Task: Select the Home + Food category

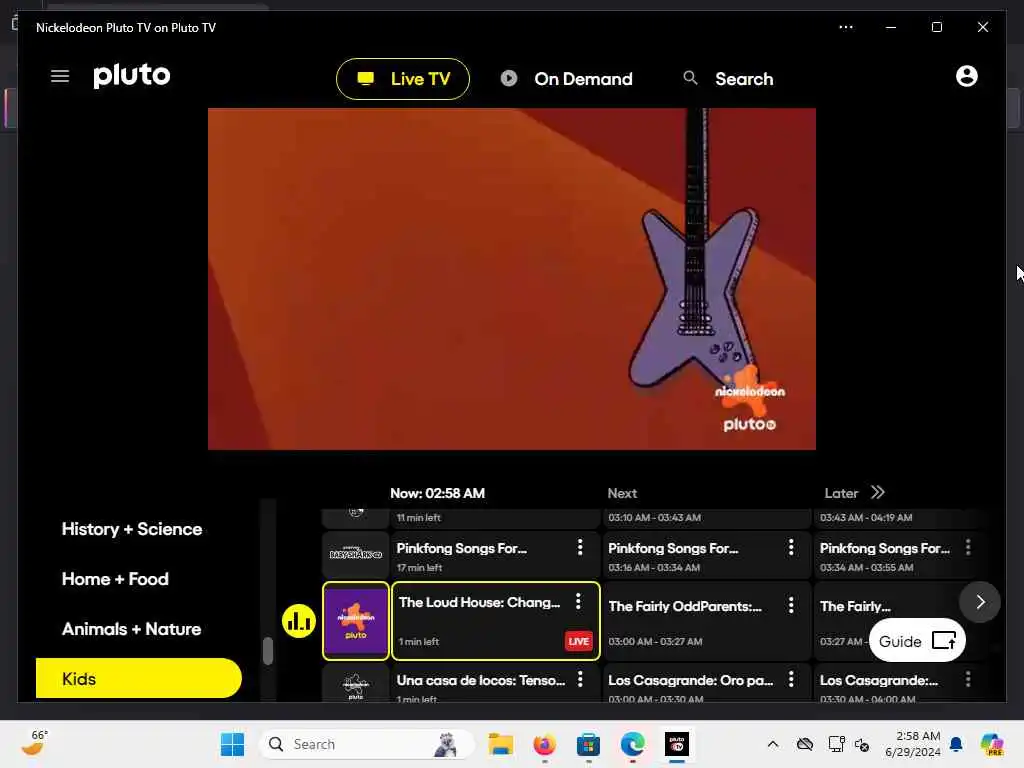Action: (115, 579)
